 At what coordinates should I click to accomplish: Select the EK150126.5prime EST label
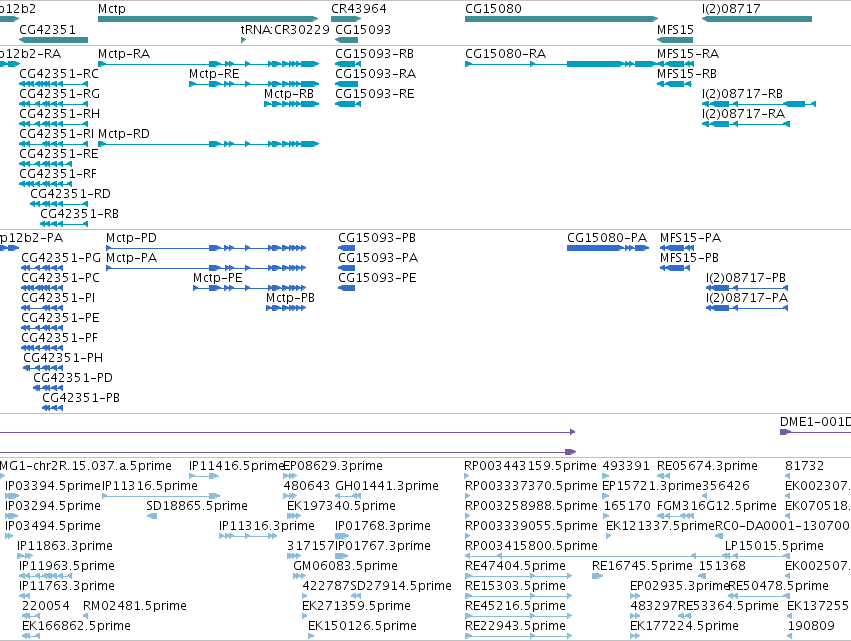click(x=363, y=626)
